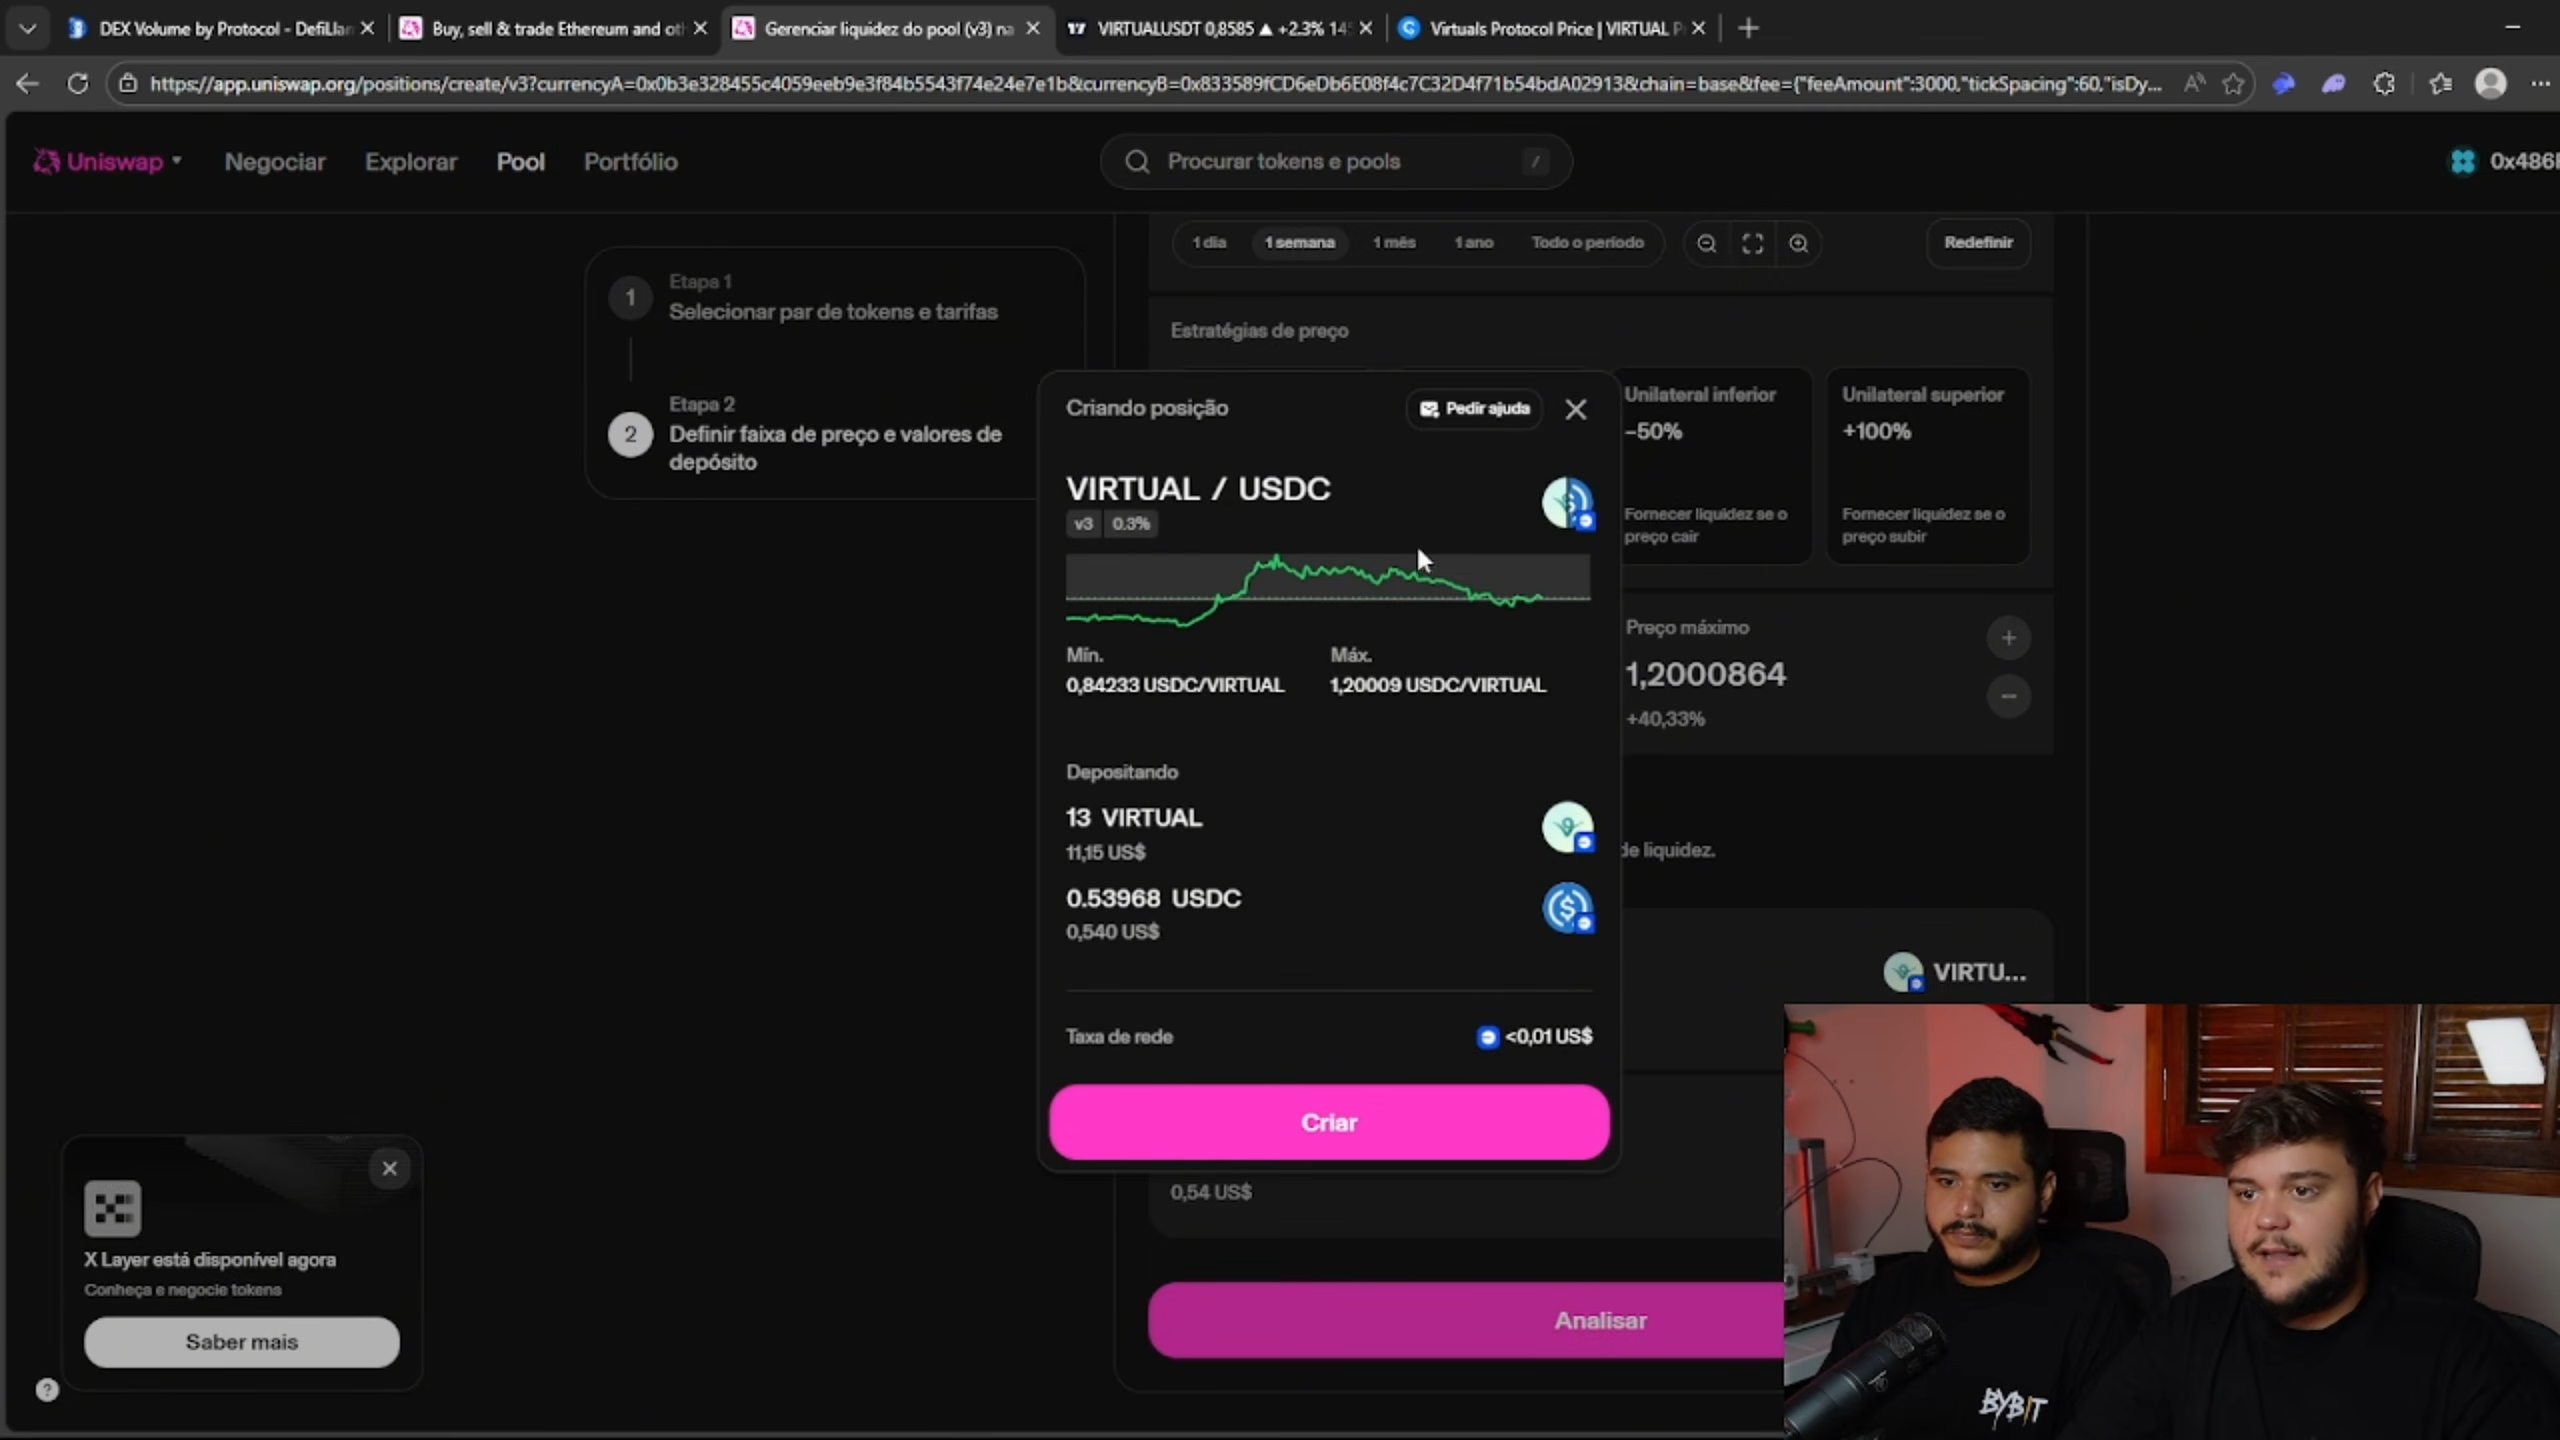
Task: Open the browser favorites list icon
Action: pyautogui.click(x=2440, y=84)
